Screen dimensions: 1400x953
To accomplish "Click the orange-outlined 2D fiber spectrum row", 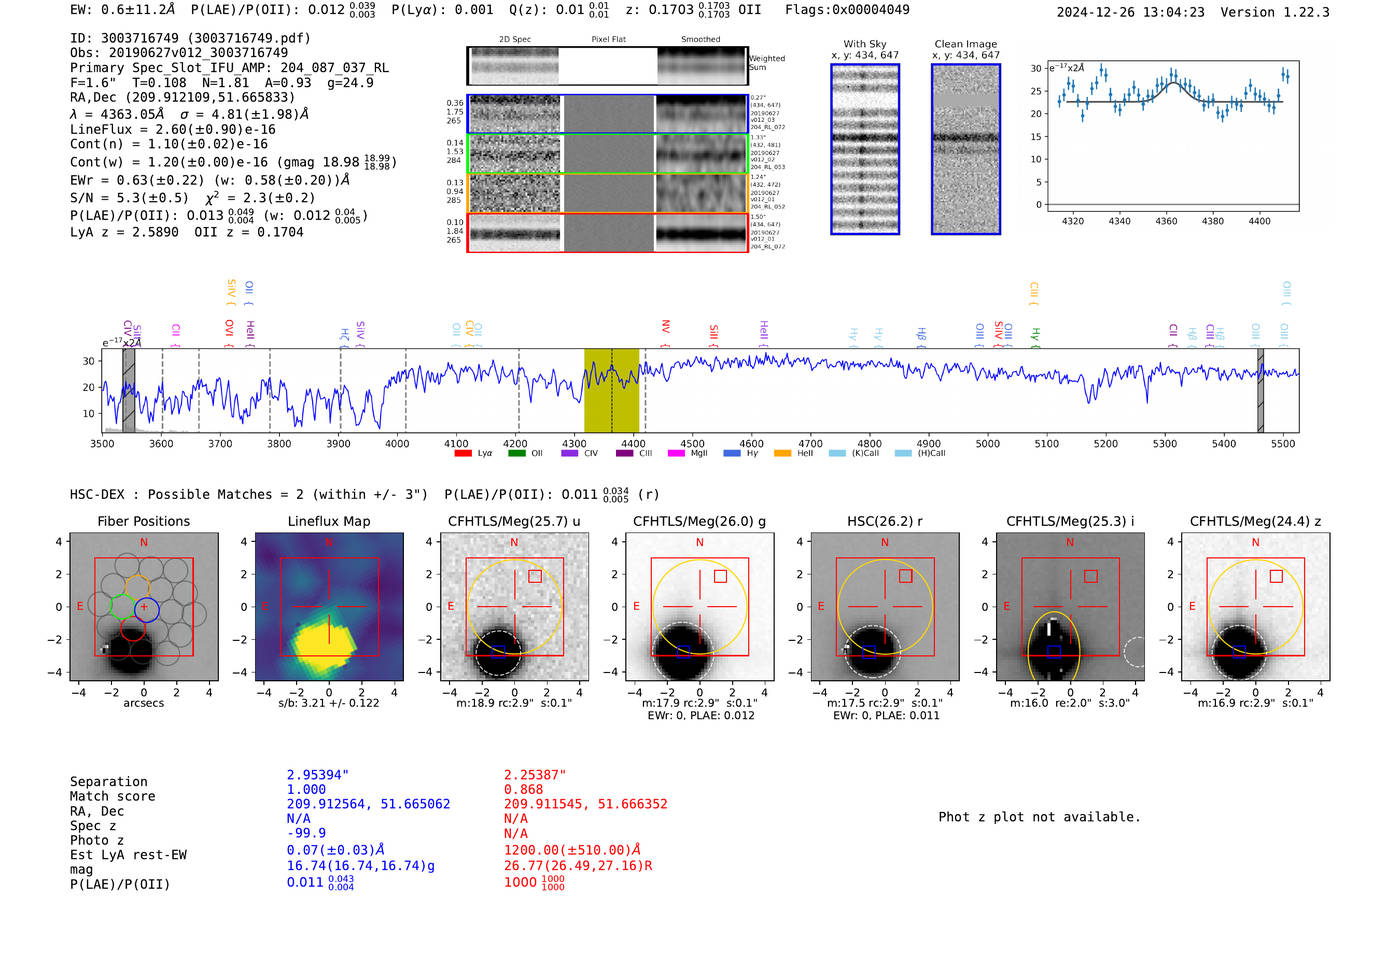I will (x=607, y=193).
